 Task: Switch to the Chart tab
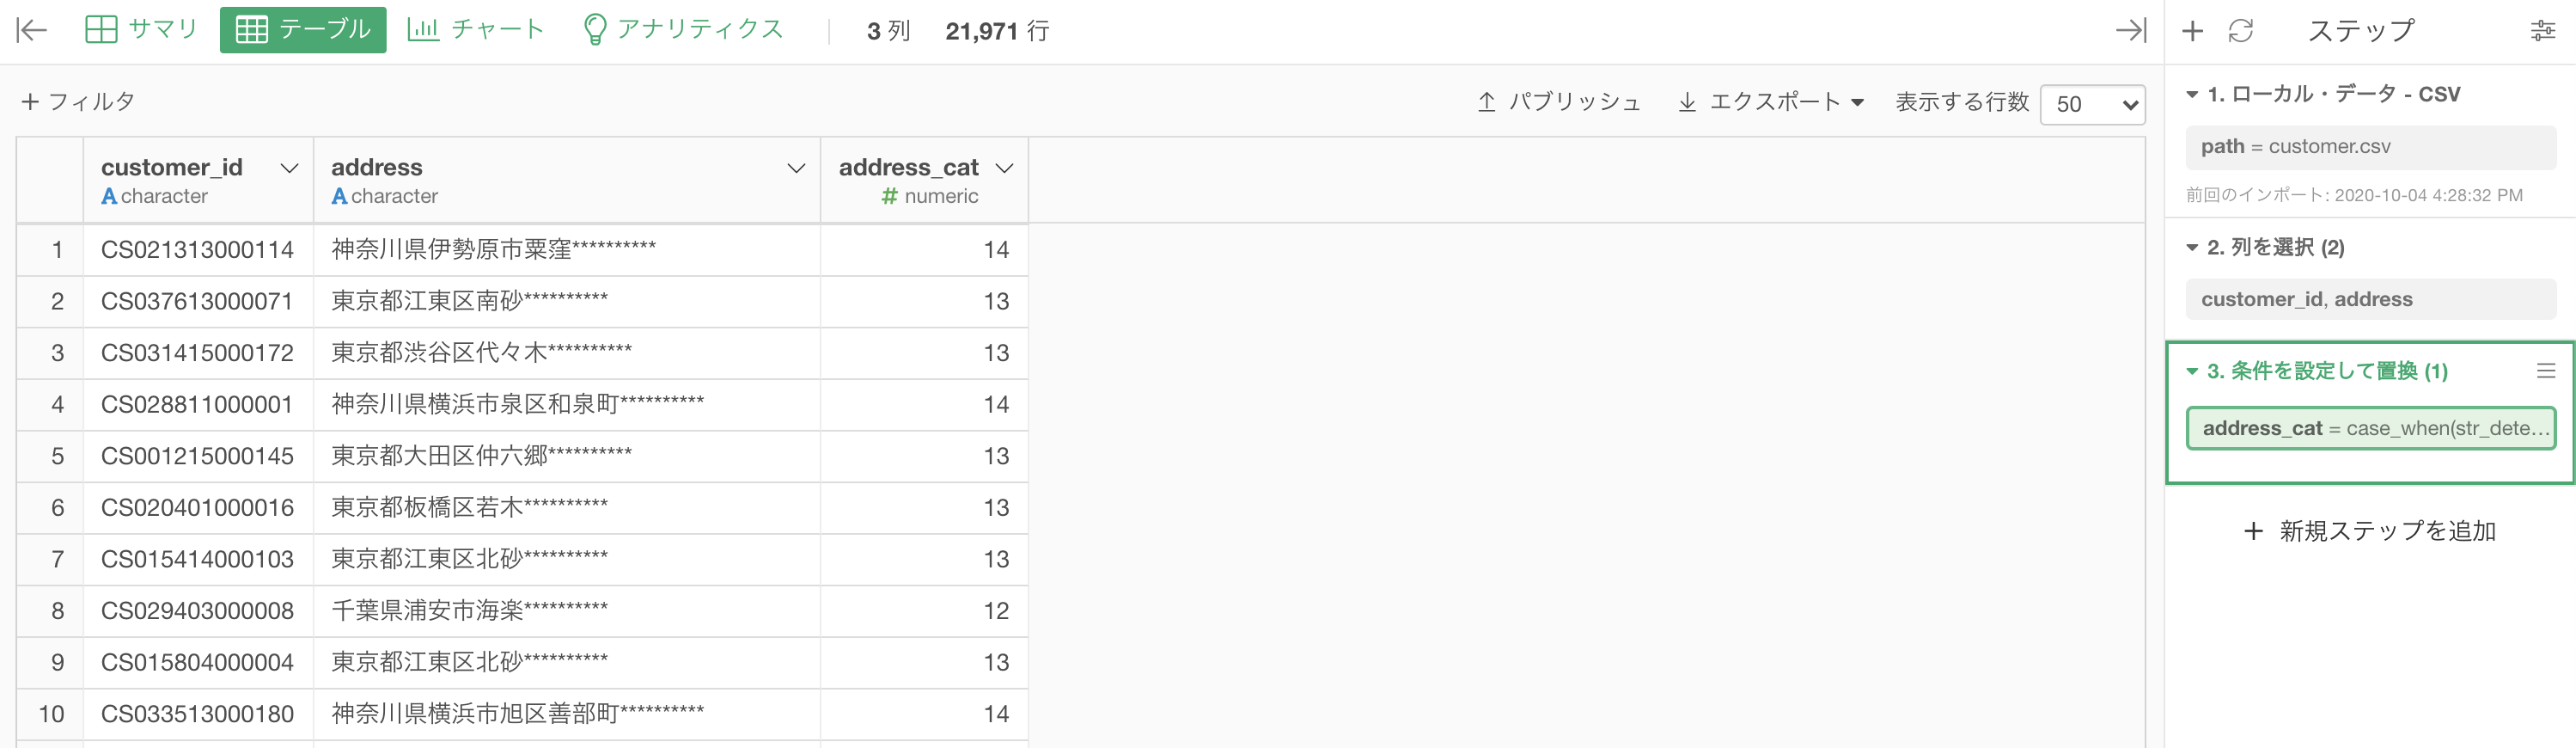coord(476,29)
